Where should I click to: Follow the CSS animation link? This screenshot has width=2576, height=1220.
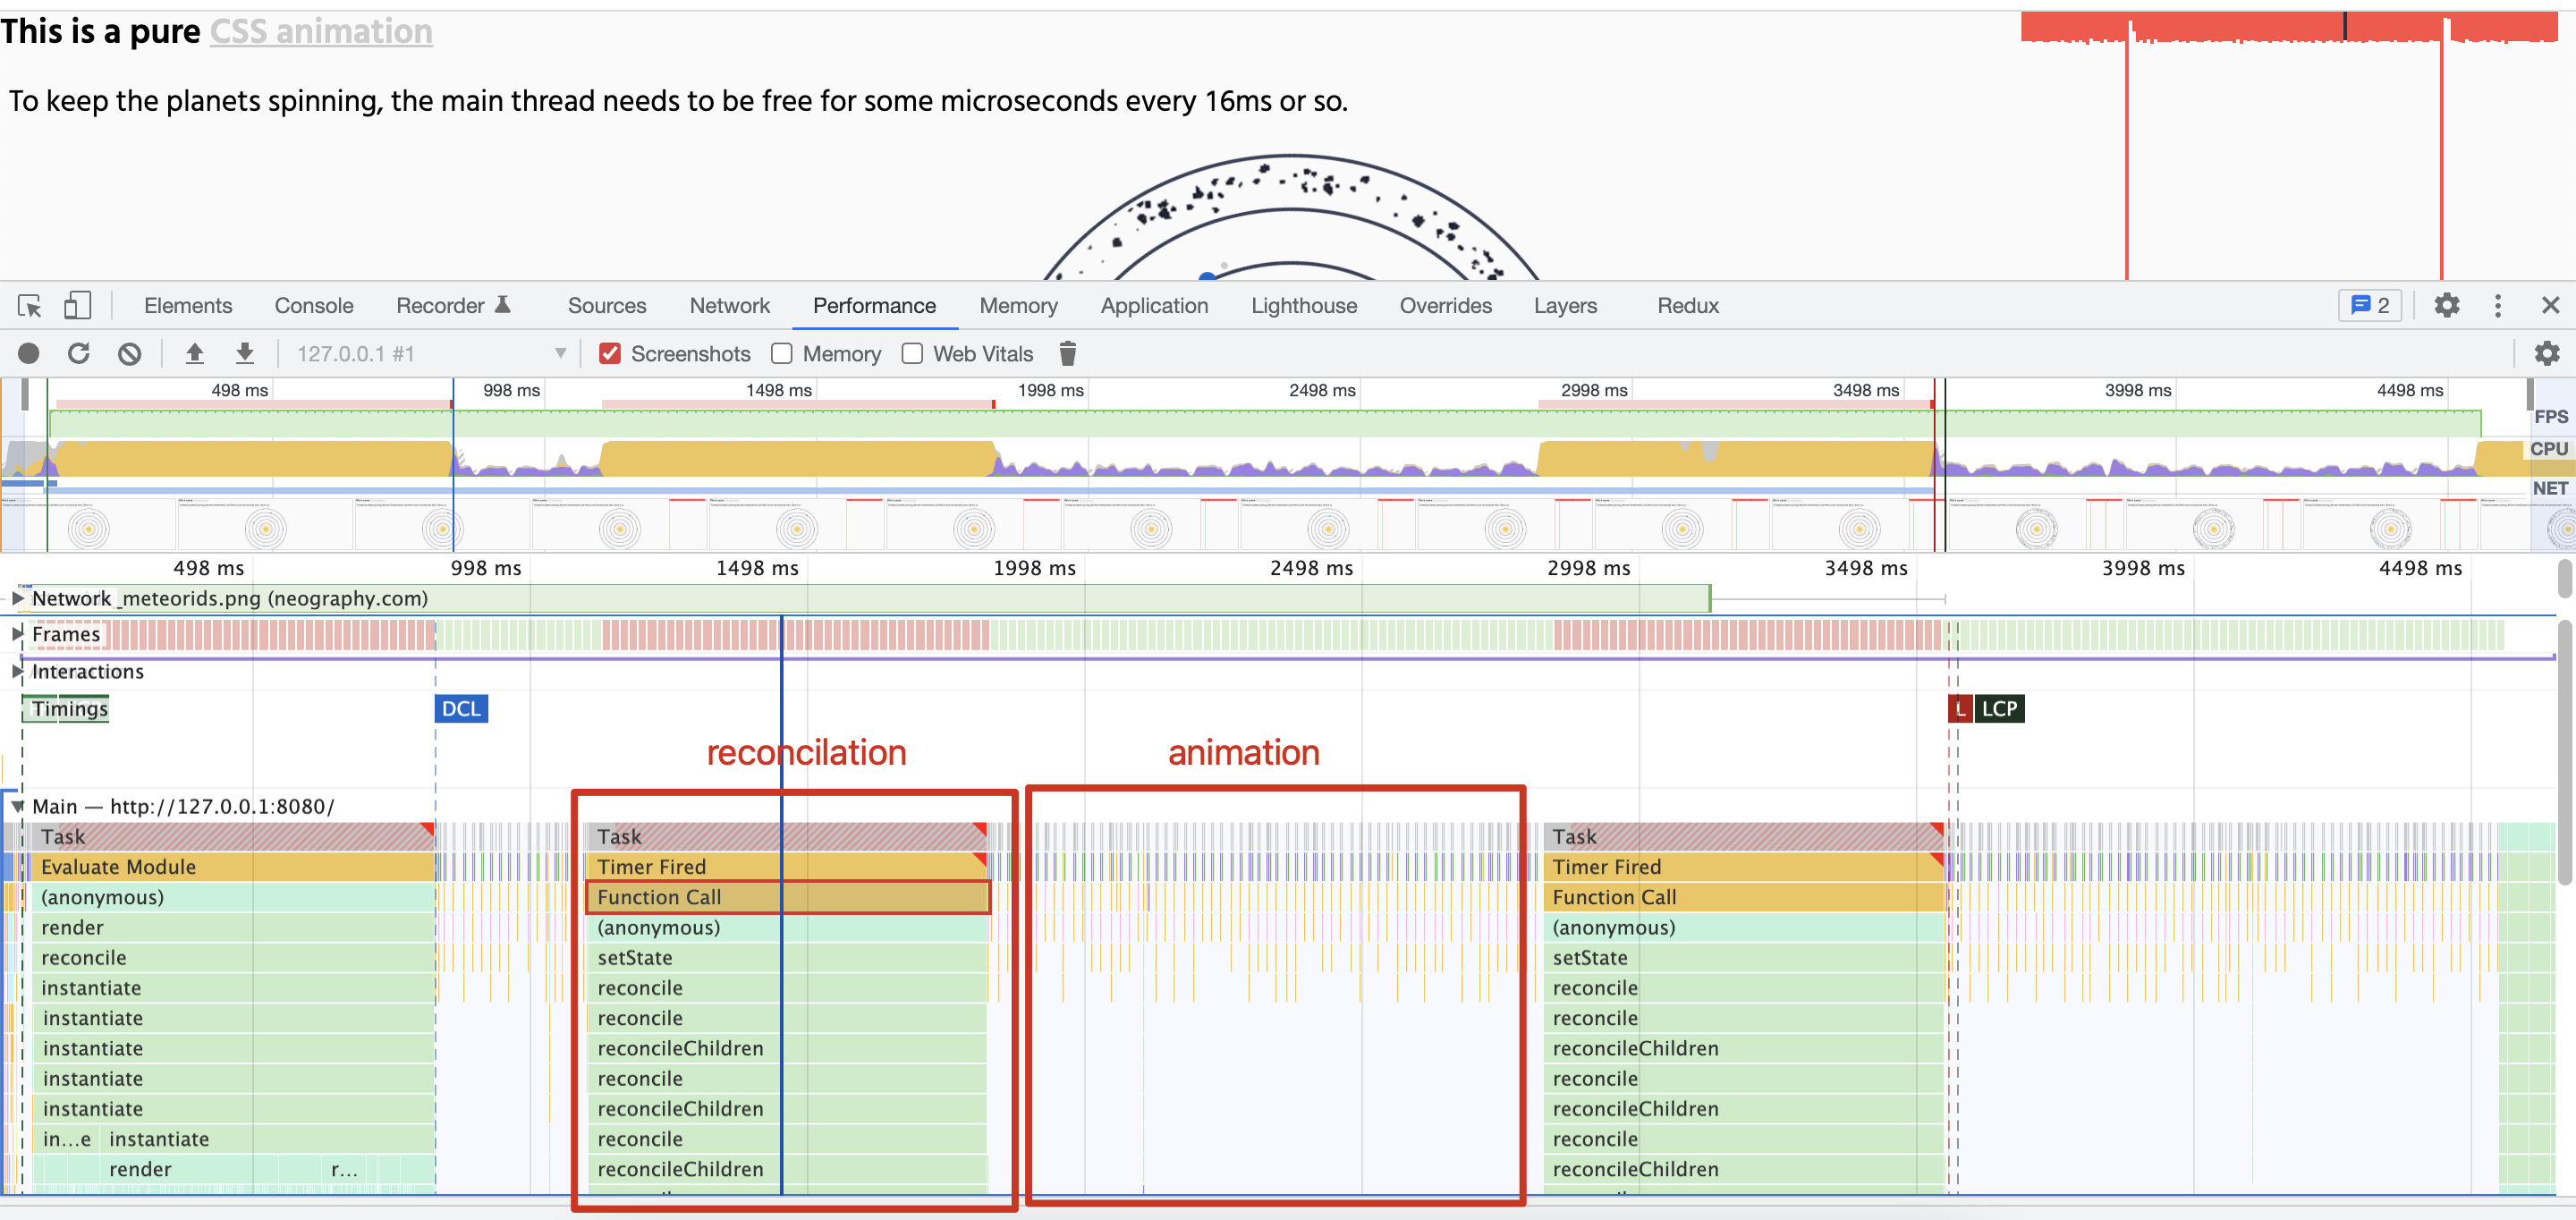coord(321,32)
